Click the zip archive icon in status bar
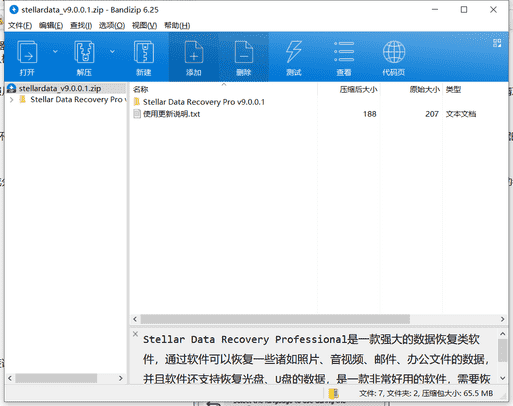This screenshot has height=406, width=513. pos(333,393)
